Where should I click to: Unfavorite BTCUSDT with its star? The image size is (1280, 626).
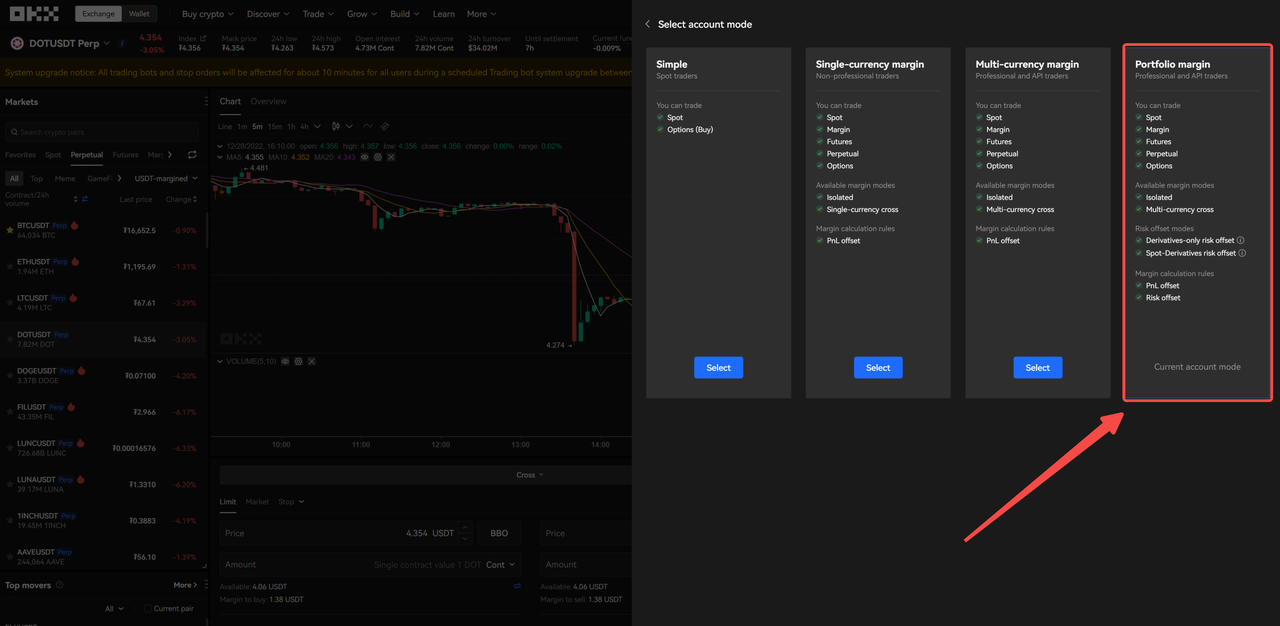(10, 230)
